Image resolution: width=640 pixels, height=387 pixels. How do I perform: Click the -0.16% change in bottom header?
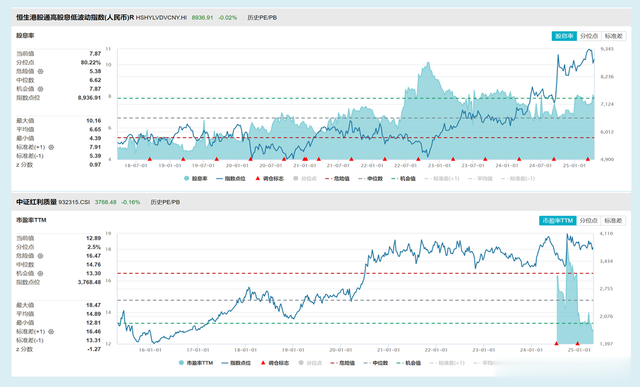(x=131, y=202)
